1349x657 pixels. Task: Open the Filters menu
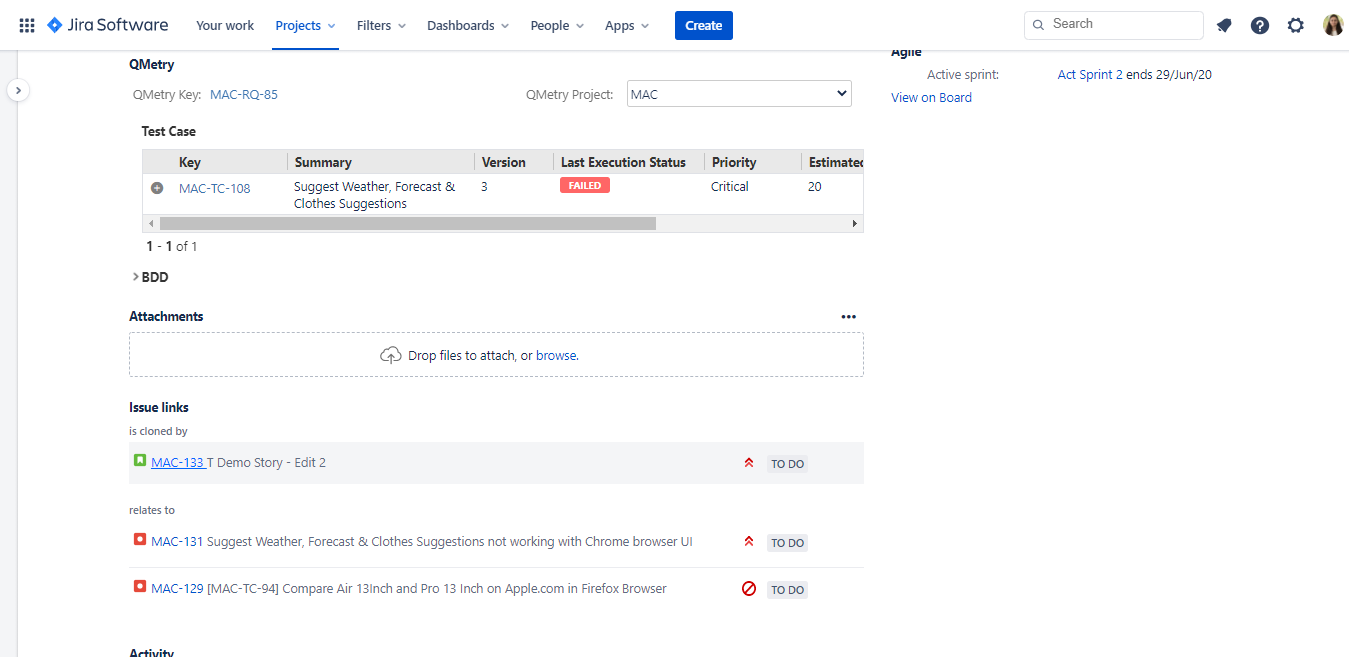381,26
